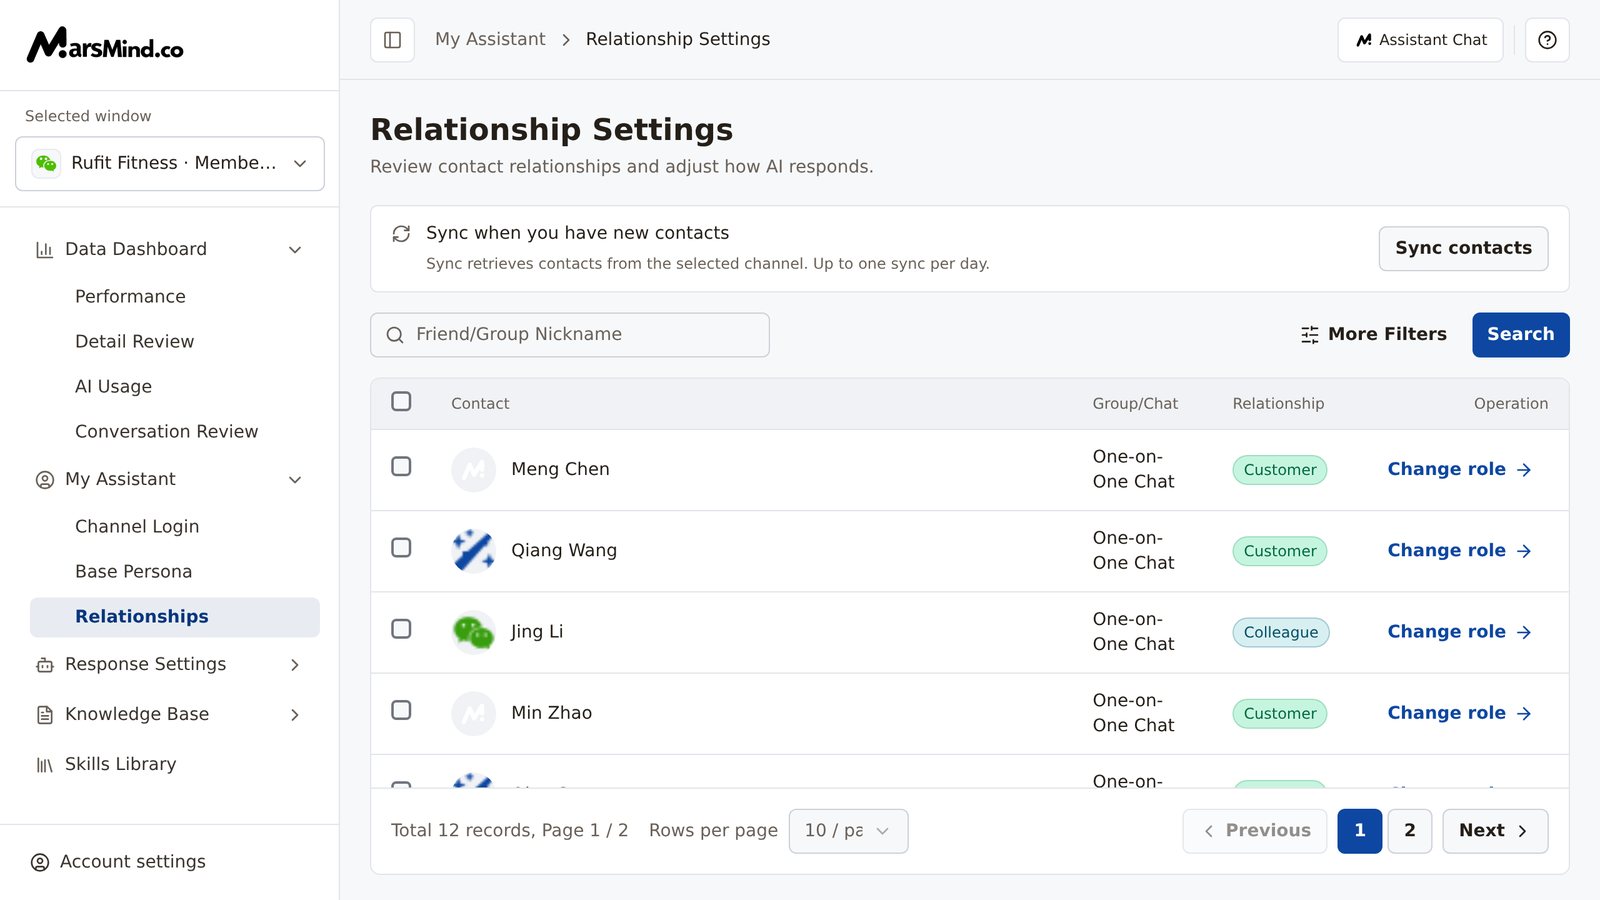Check the box for Meng Chen
Viewport: 1600px width, 900px height.
pyautogui.click(x=401, y=466)
